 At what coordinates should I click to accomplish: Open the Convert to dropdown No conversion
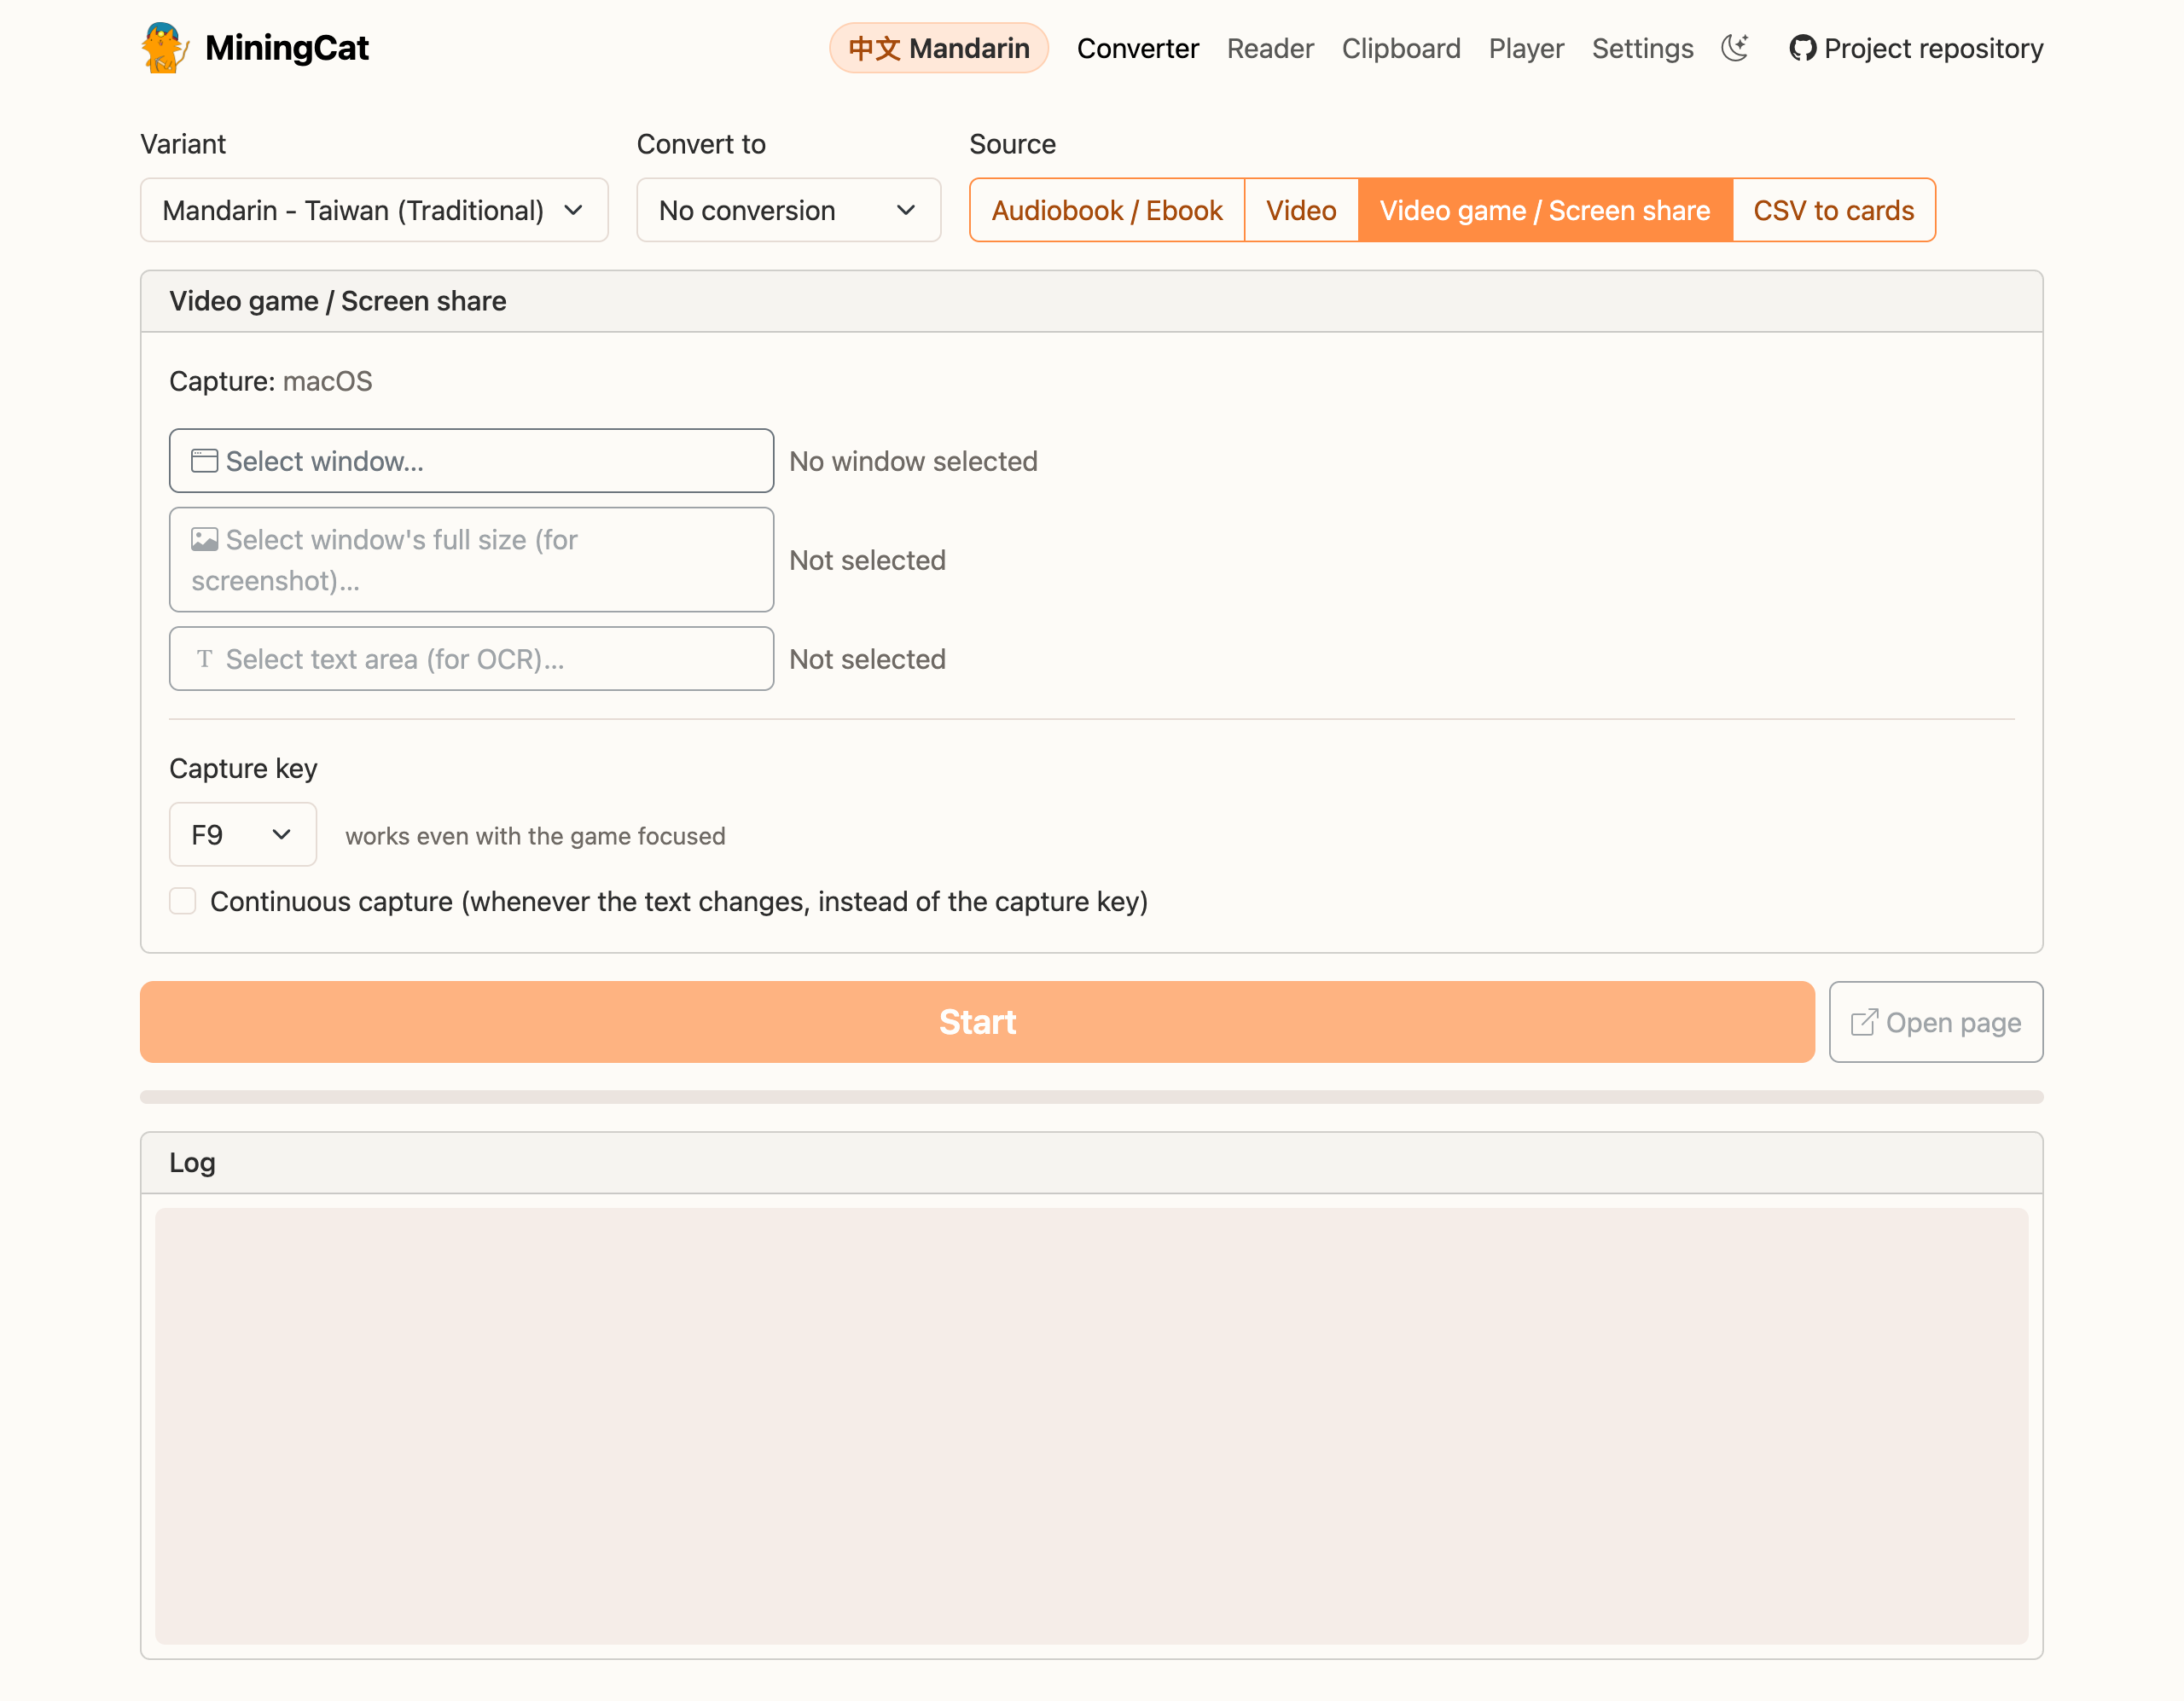[x=788, y=210]
